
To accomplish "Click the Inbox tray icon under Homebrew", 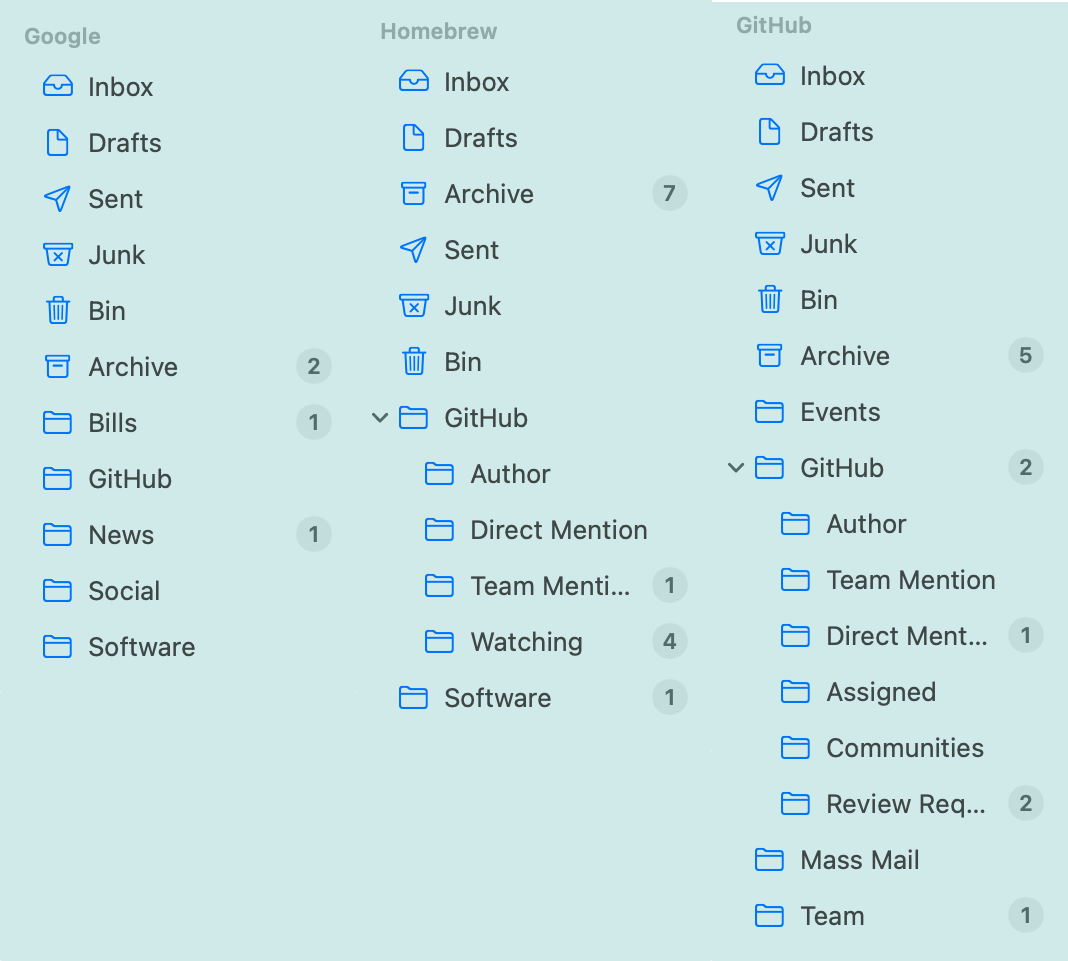I will click(x=413, y=81).
